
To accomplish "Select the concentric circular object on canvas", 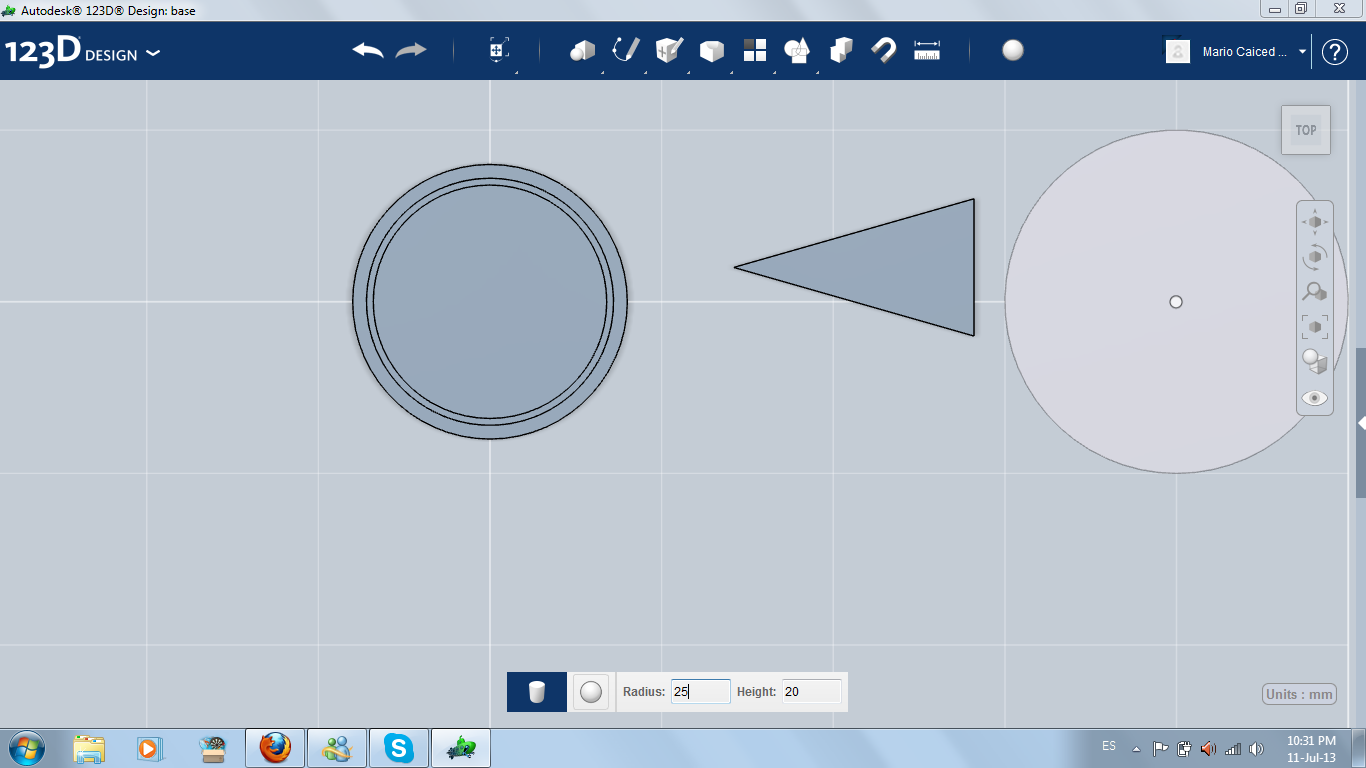I will 490,302.
